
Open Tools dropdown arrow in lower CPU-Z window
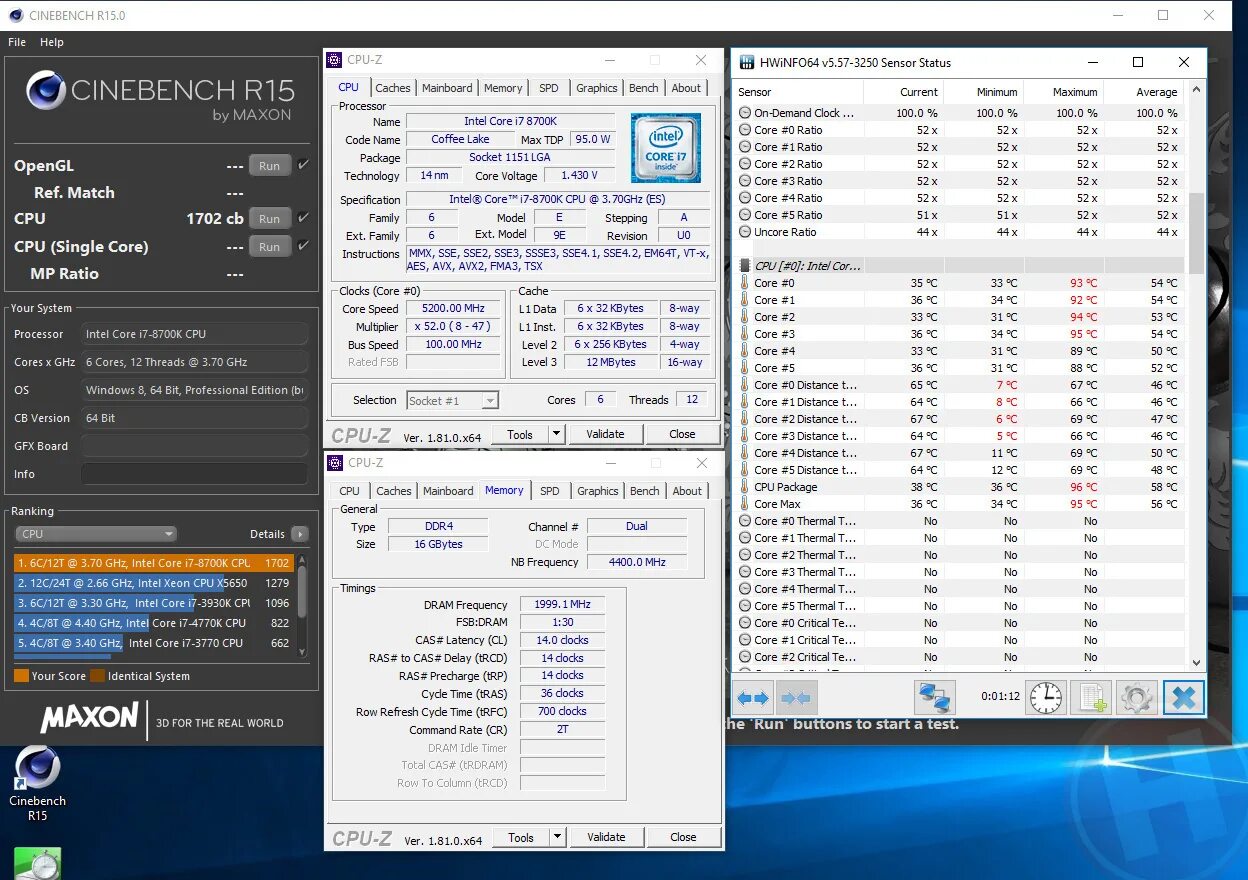[x=557, y=837]
